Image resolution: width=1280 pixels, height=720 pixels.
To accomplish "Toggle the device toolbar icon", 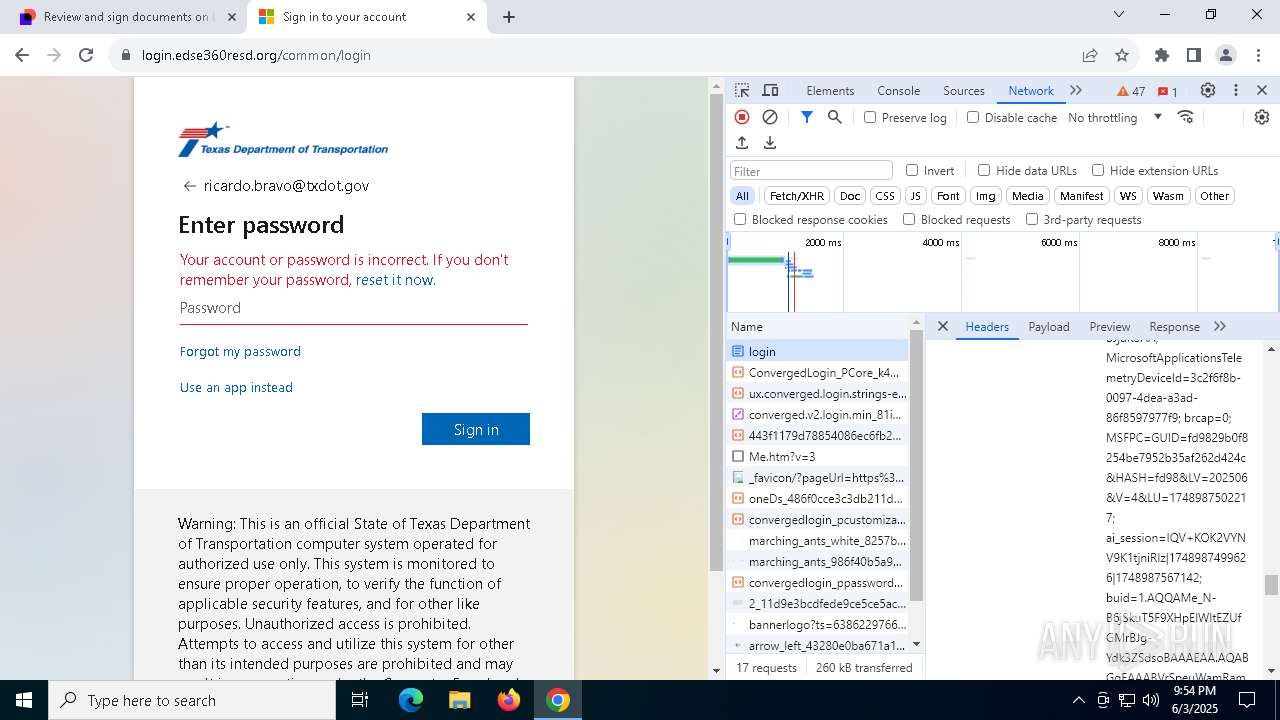I will click(770, 90).
